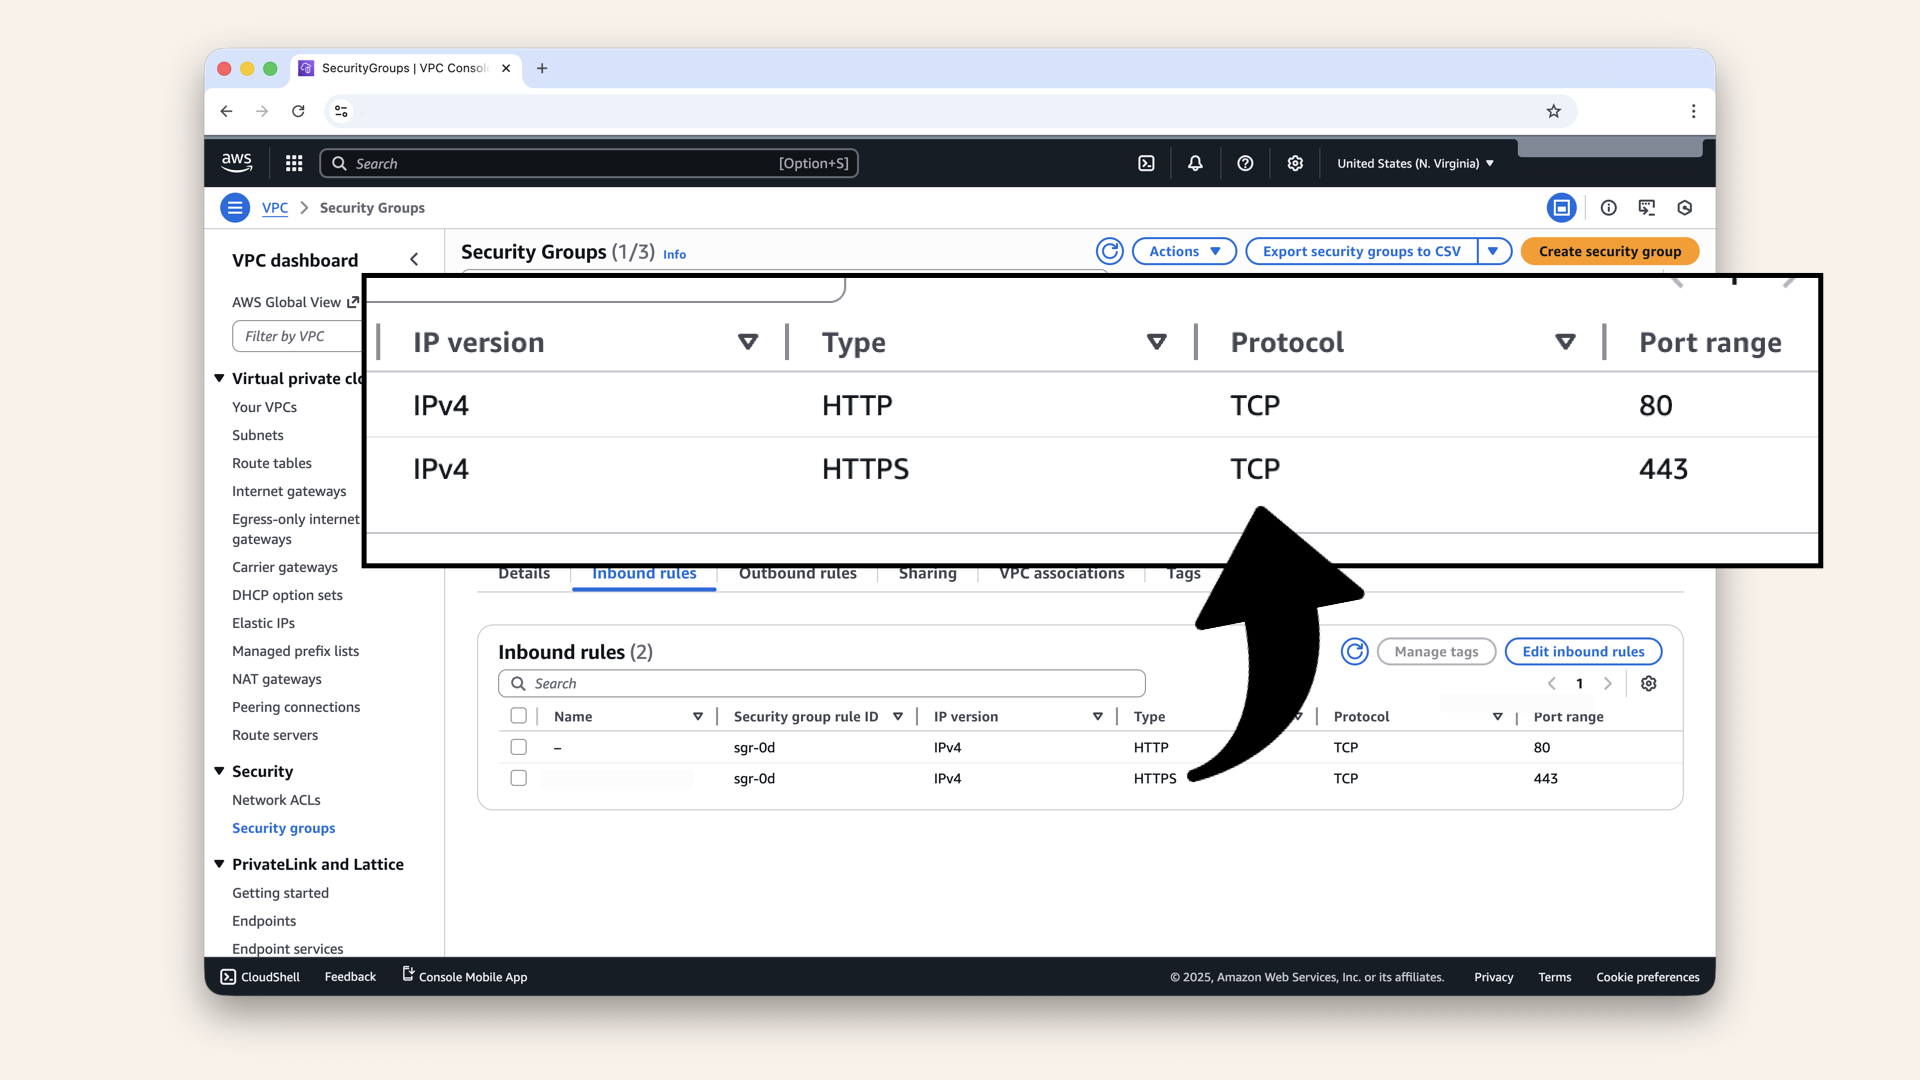Image resolution: width=1920 pixels, height=1080 pixels.
Task: Open the AWS services grid menu
Action: [293, 162]
